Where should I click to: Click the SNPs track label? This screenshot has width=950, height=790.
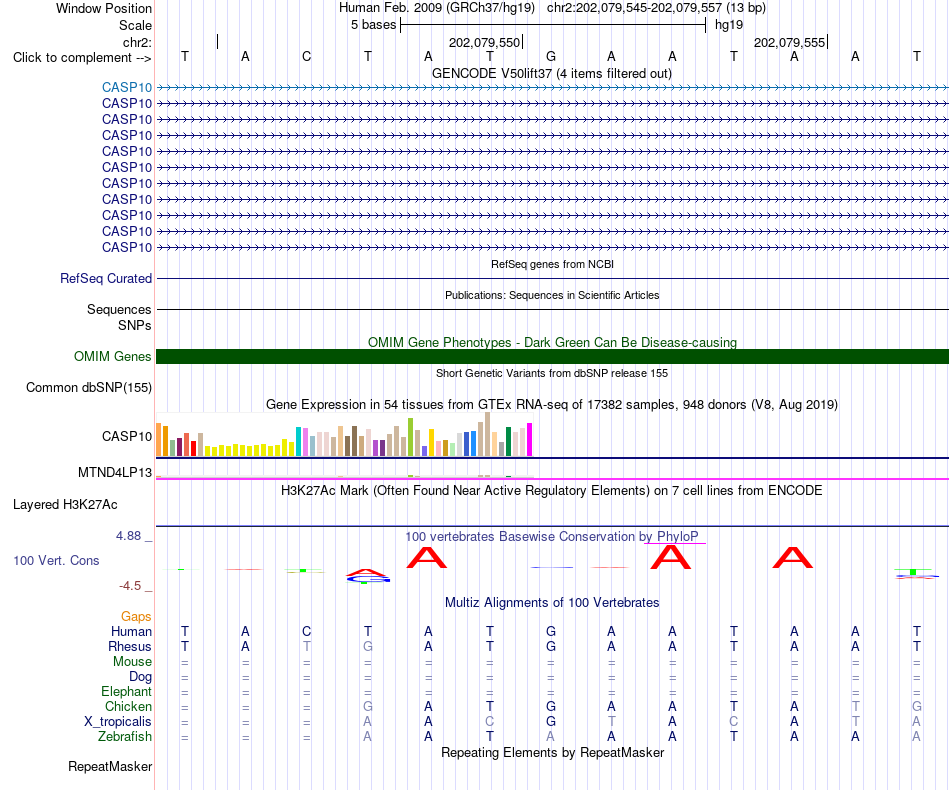[135, 325]
